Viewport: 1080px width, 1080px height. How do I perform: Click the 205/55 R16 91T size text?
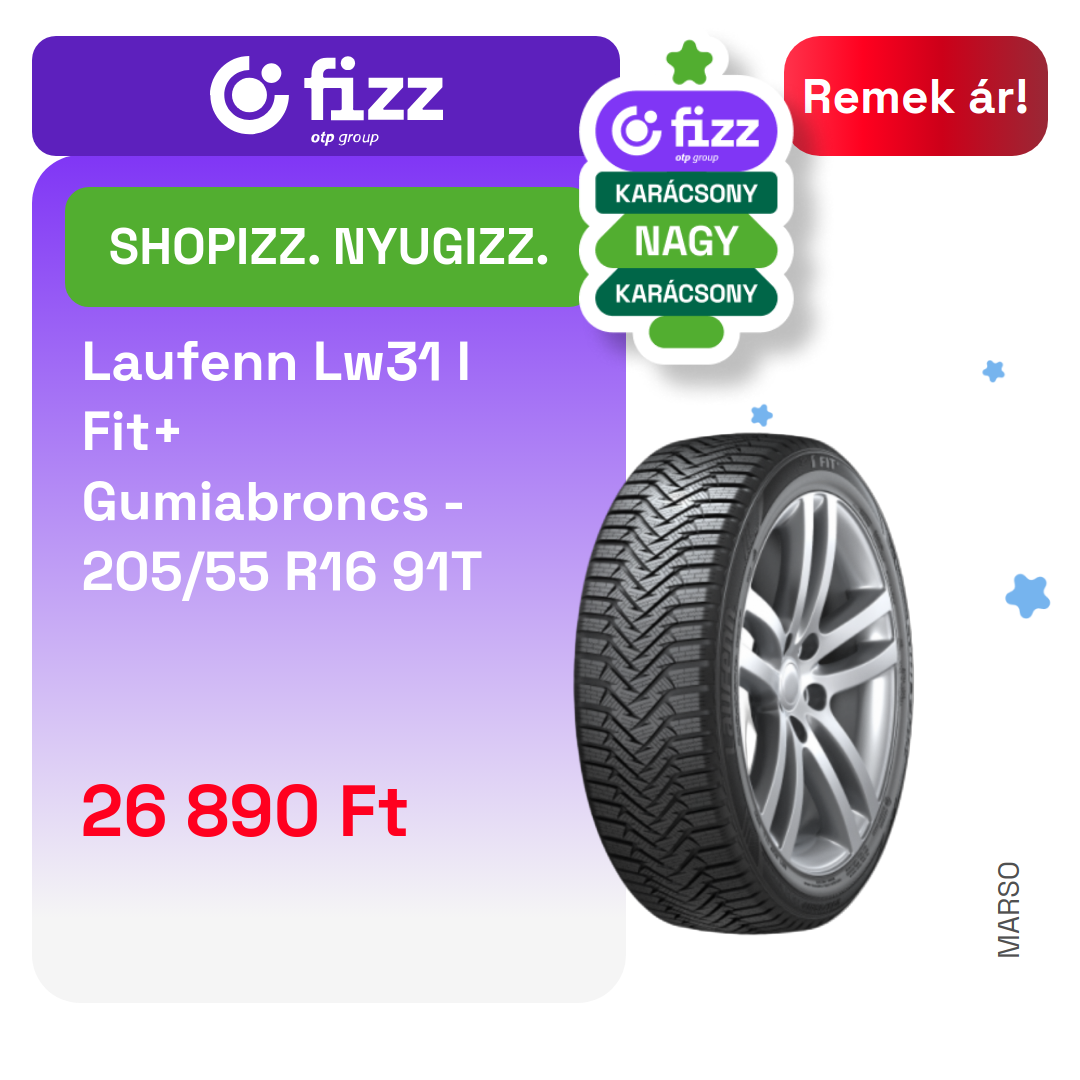[282, 572]
